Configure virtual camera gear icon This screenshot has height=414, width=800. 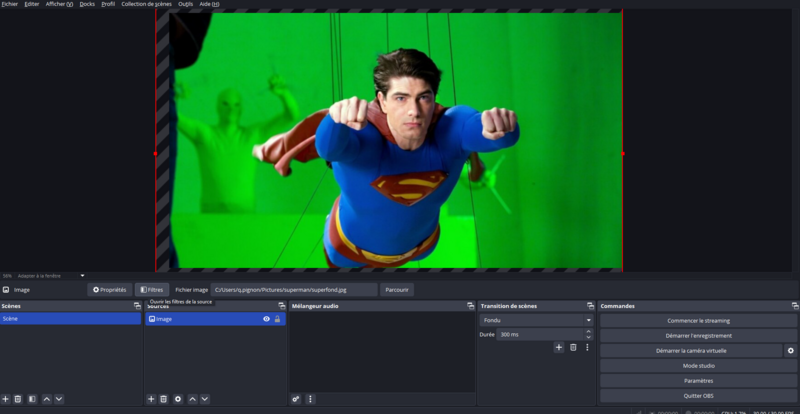click(x=791, y=351)
